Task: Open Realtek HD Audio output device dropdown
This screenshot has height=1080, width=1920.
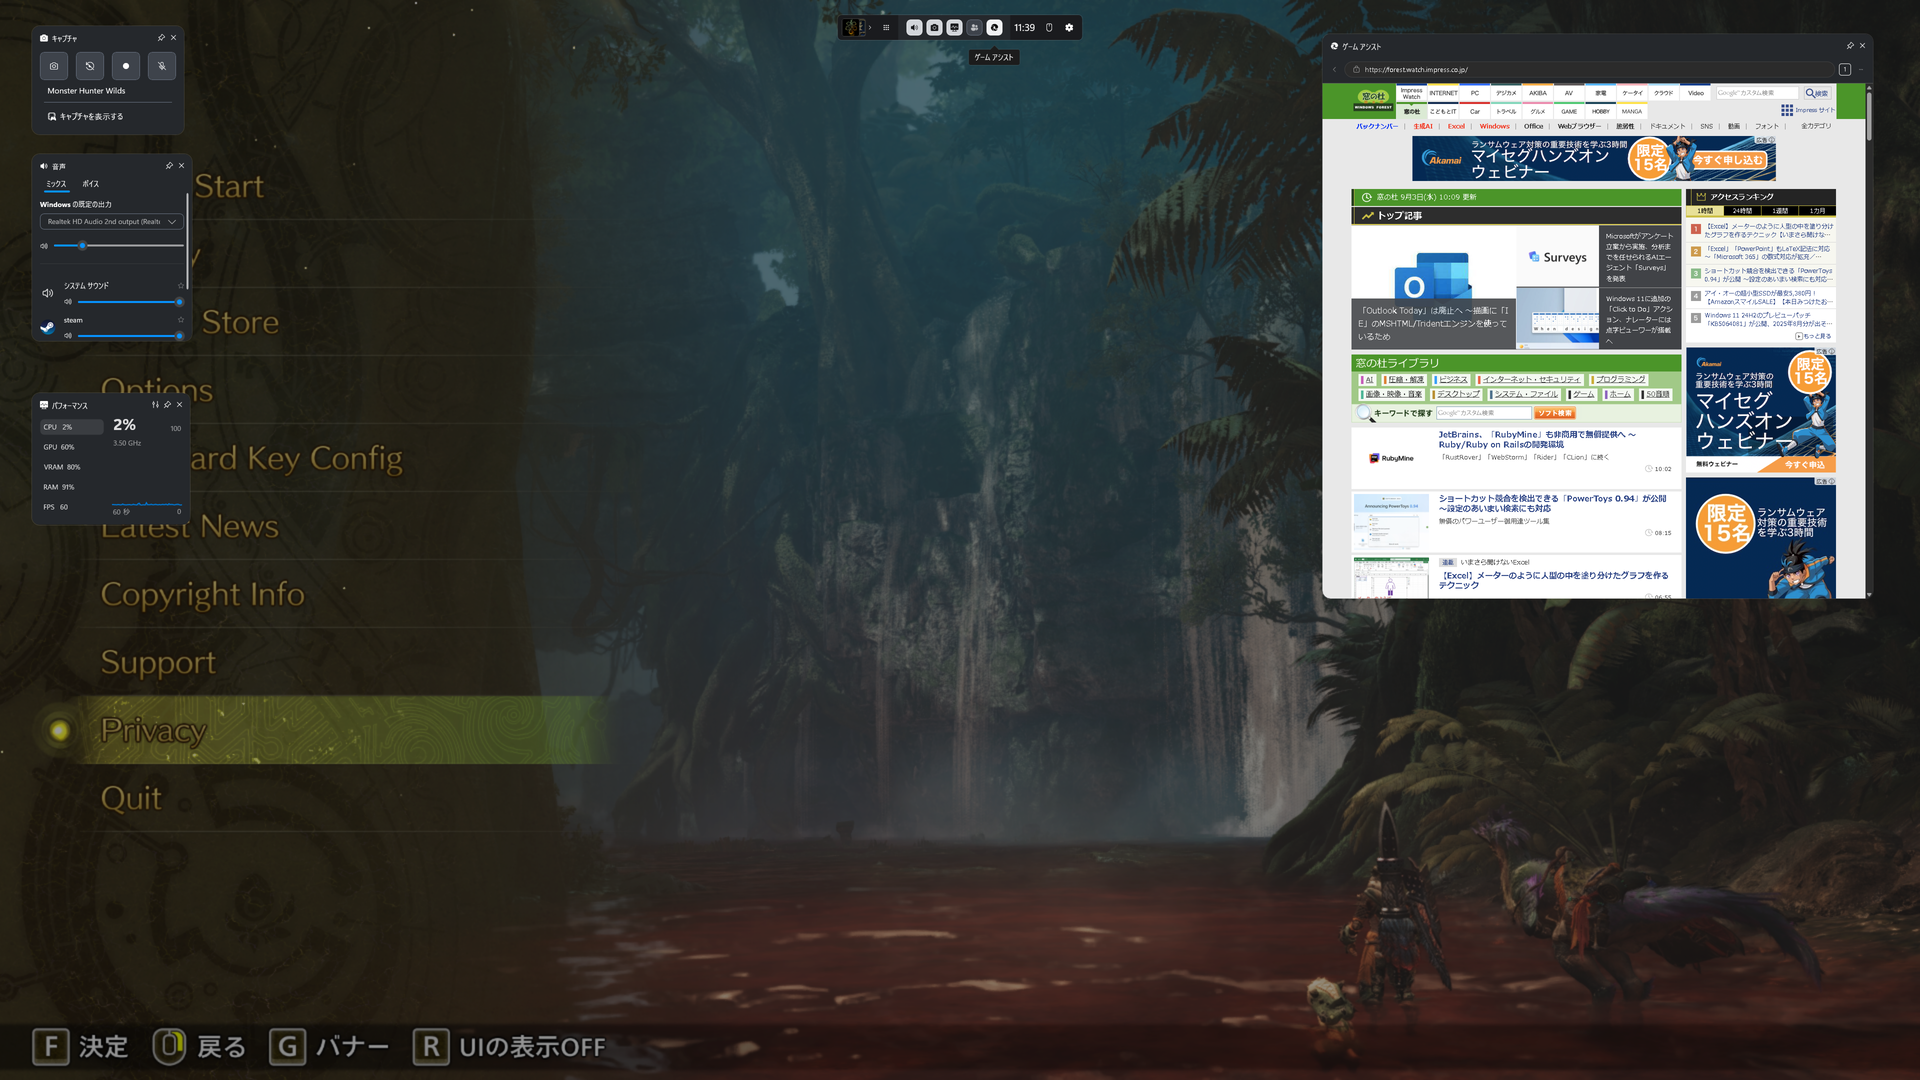Action: [111, 222]
